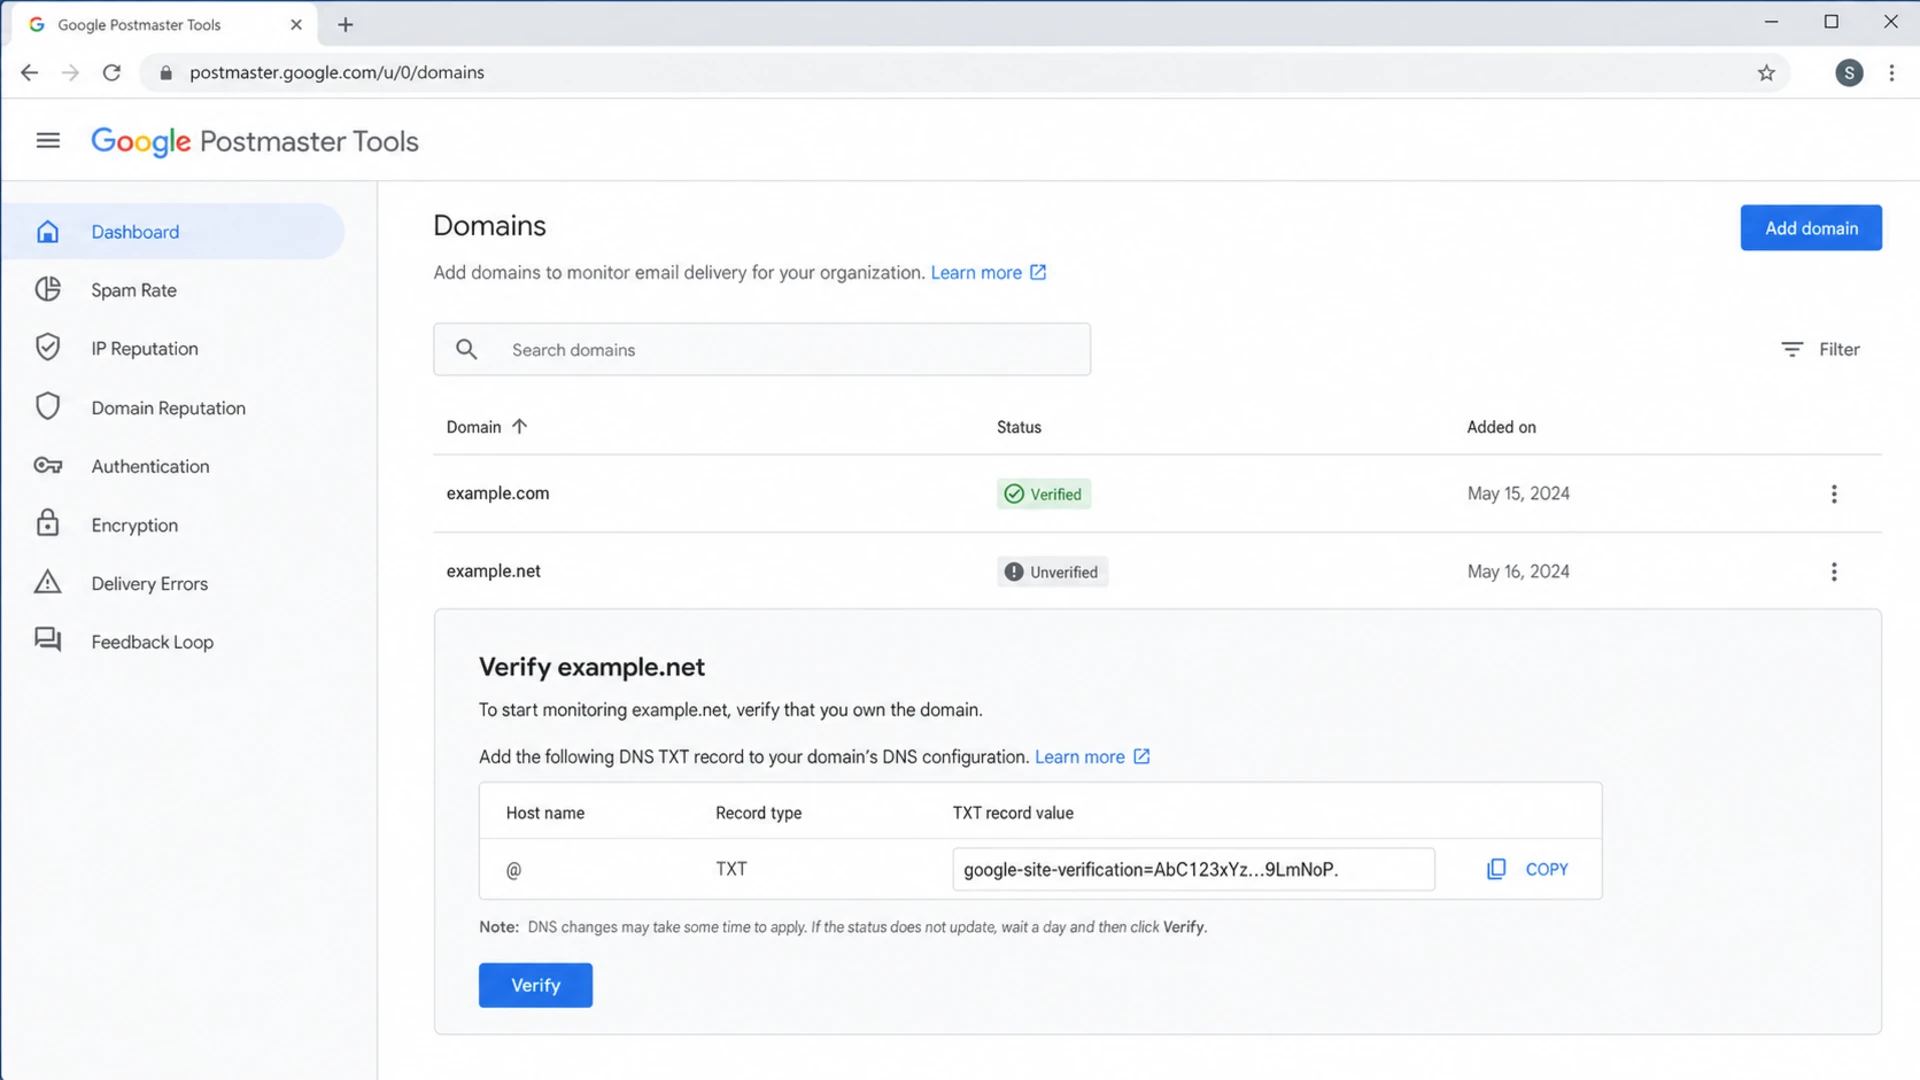
Task: Click the Verify example.net heading
Action: coord(592,667)
